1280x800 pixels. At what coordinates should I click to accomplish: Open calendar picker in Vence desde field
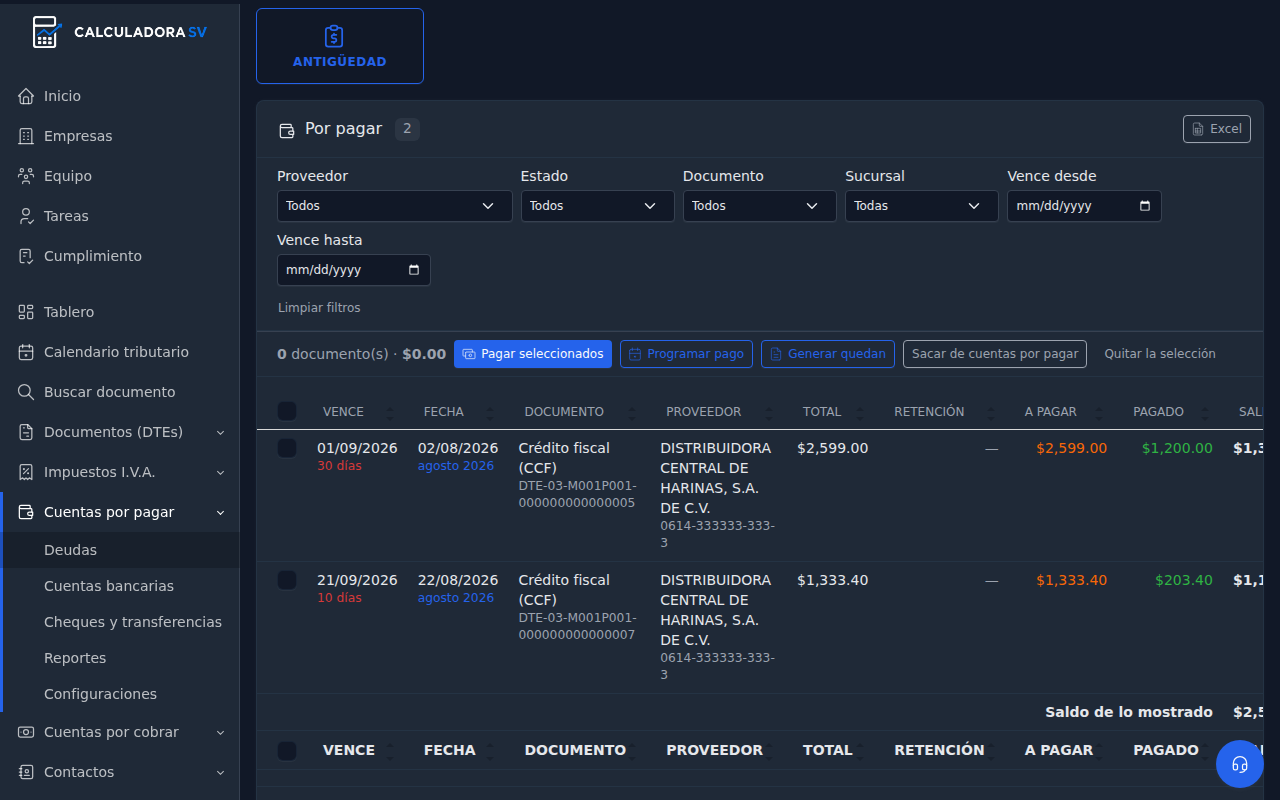1145,206
